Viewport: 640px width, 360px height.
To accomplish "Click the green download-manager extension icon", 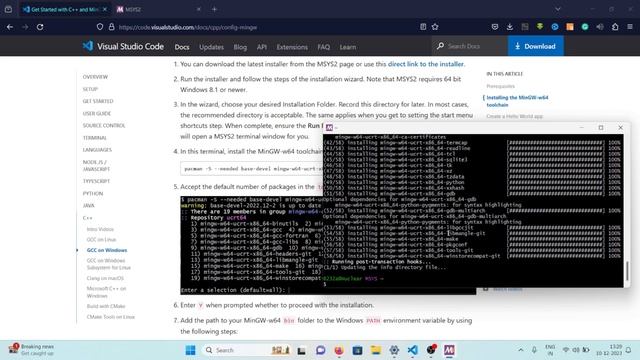I will [x=540, y=27].
